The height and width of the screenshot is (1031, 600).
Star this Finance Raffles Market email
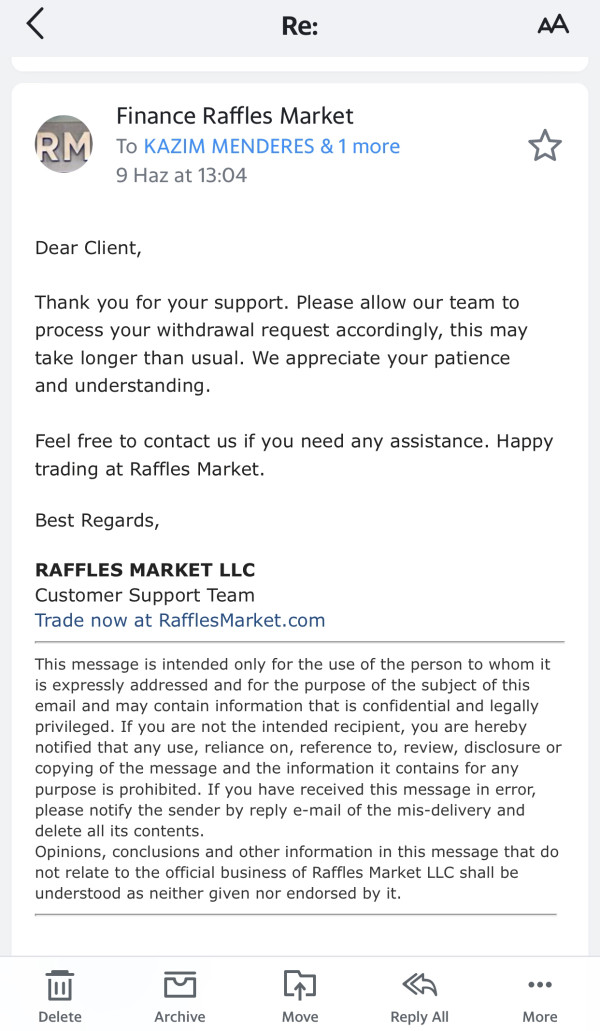point(545,146)
